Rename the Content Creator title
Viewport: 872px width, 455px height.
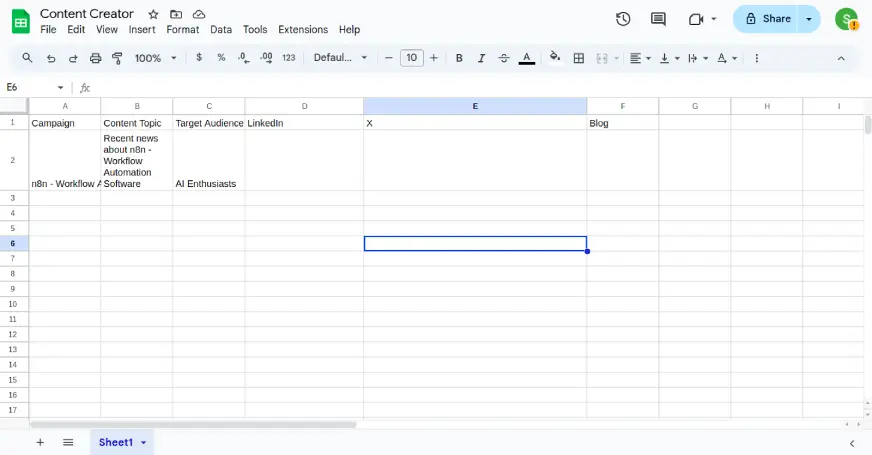click(x=87, y=14)
